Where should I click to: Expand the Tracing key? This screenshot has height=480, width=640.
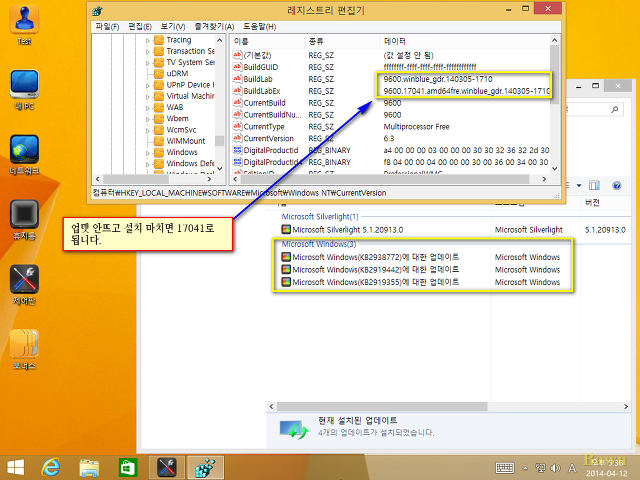click(x=148, y=41)
